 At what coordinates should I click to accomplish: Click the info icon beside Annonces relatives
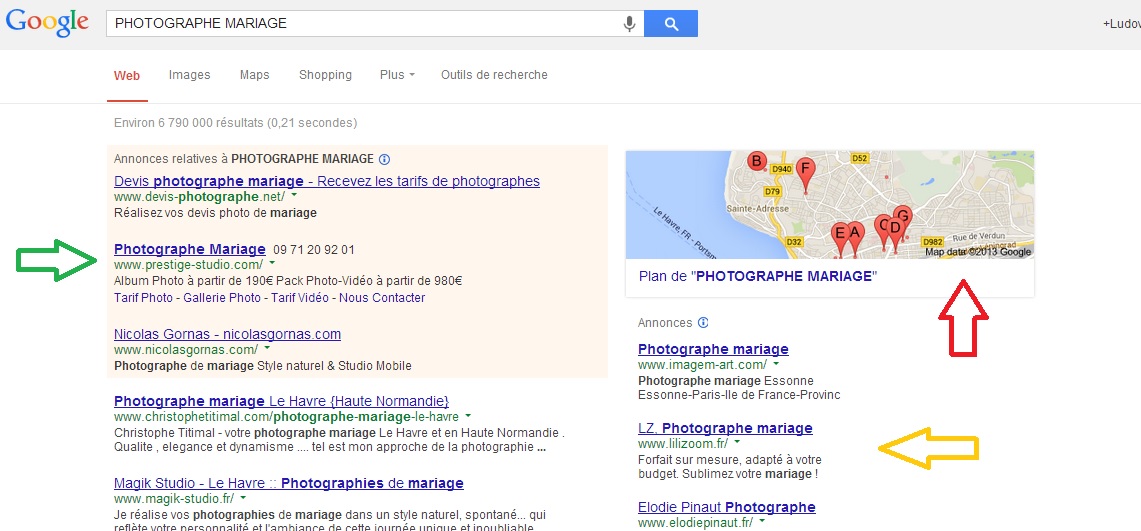385,159
